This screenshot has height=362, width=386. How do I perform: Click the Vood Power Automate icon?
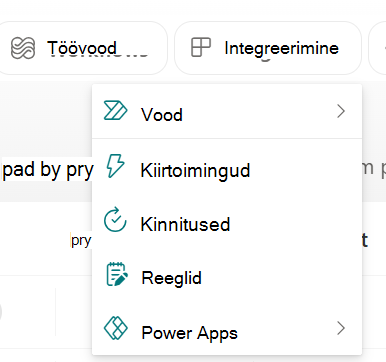point(115,110)
